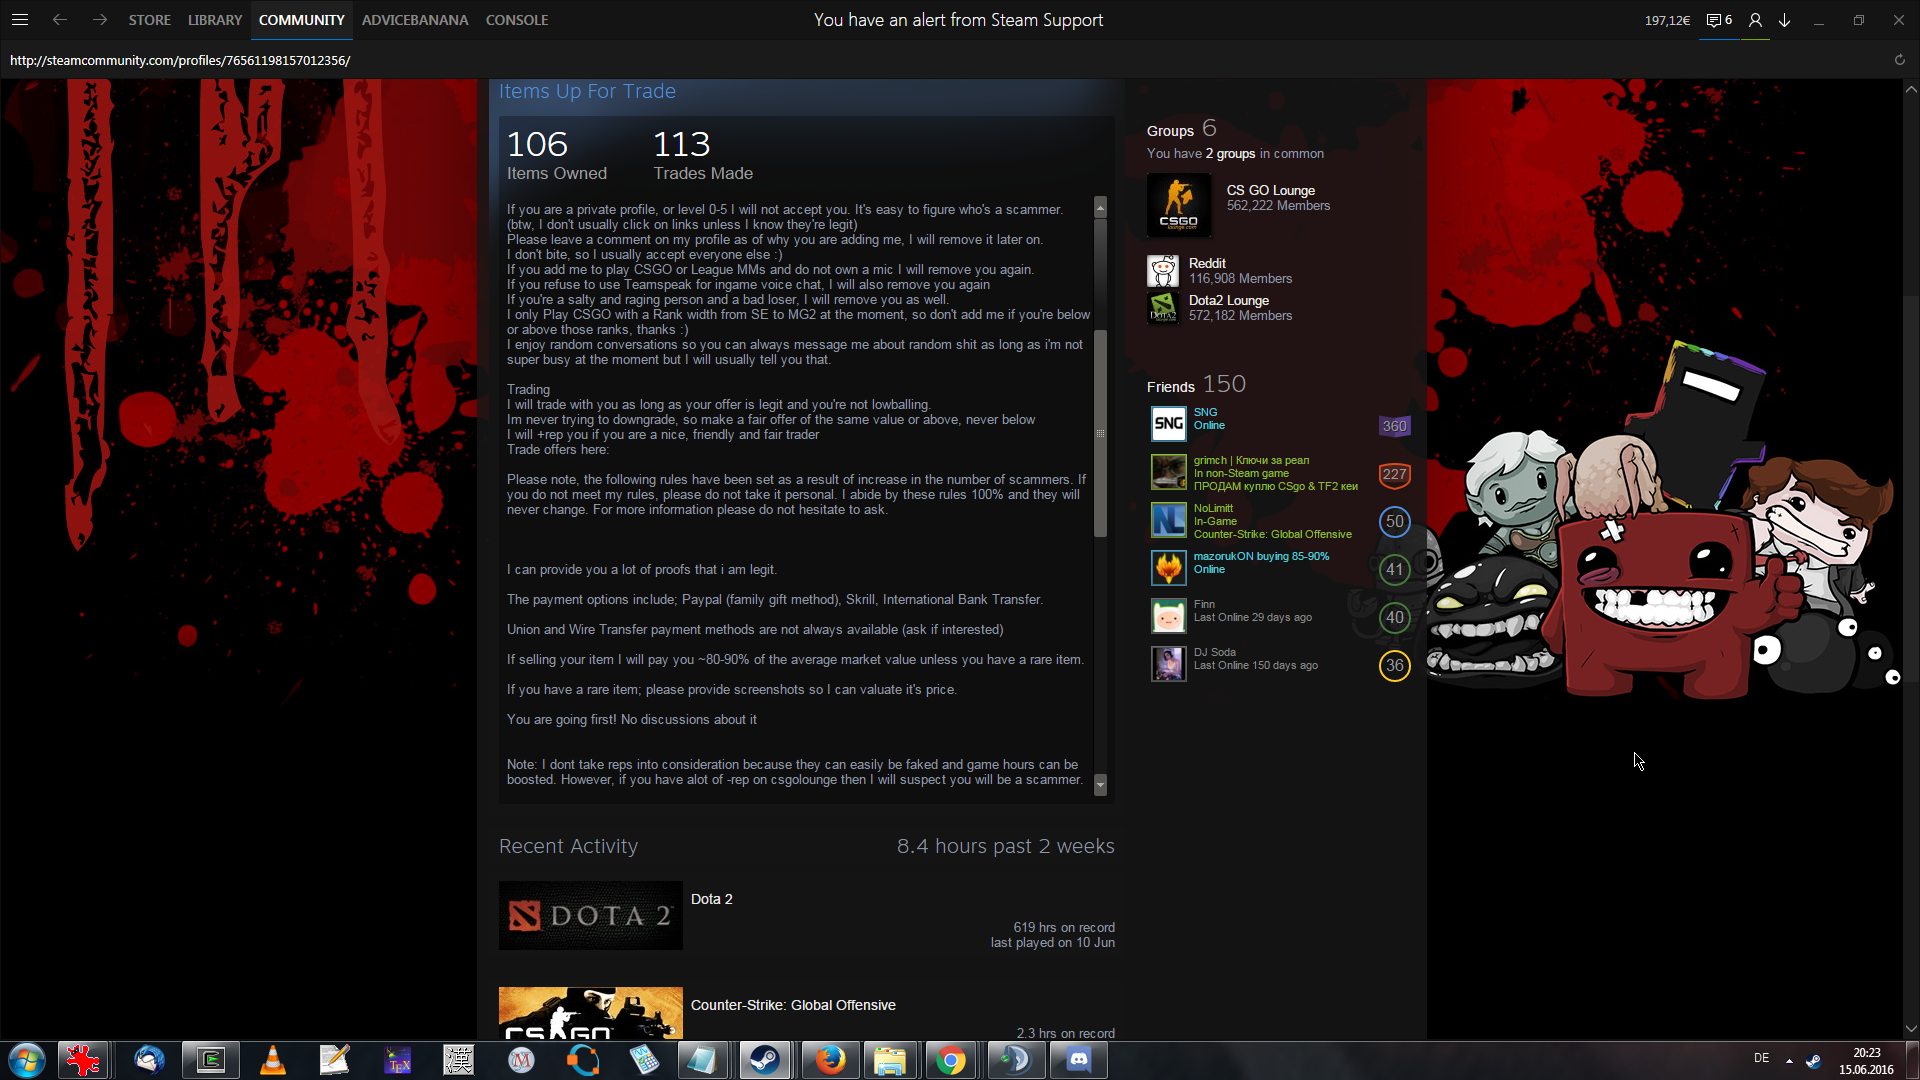Switch to the LIBRARY tab
Image resolution: width=1920 pixels, height=1080 pixels.
215,20
